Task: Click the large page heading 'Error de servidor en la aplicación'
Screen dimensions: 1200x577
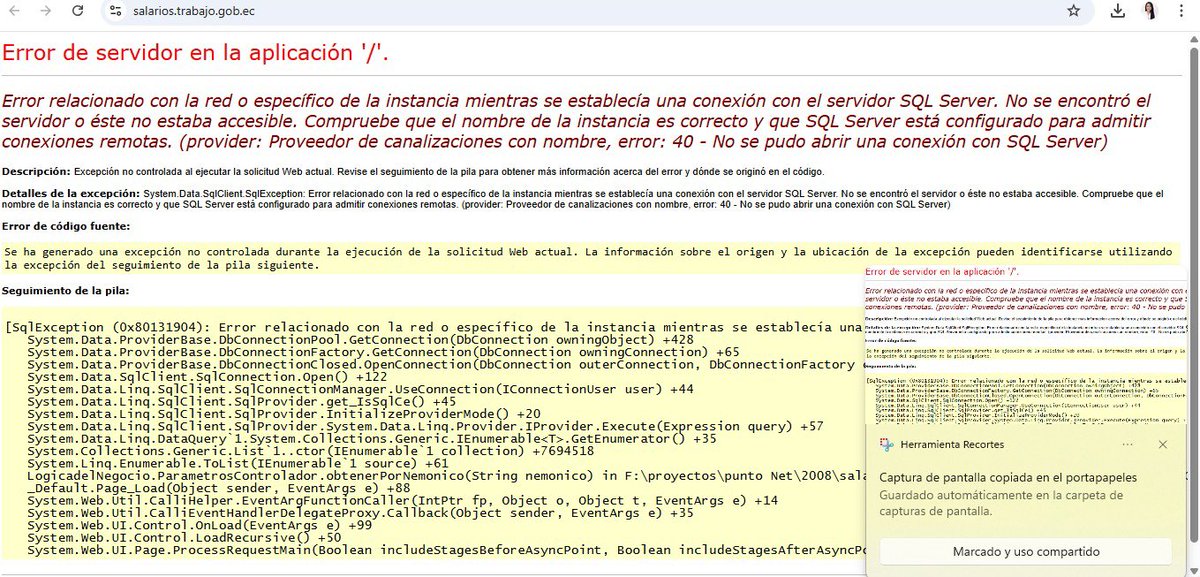Action: click(196, 52)
